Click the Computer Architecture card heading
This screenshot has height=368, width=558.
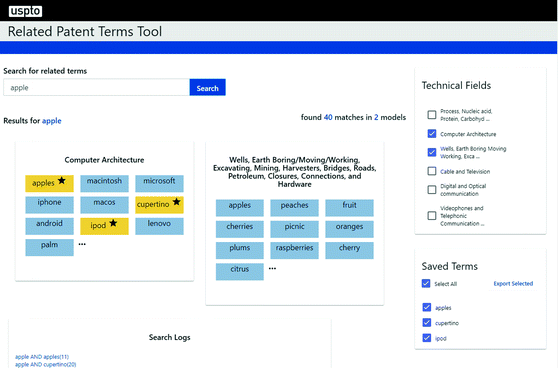[104, 160]
